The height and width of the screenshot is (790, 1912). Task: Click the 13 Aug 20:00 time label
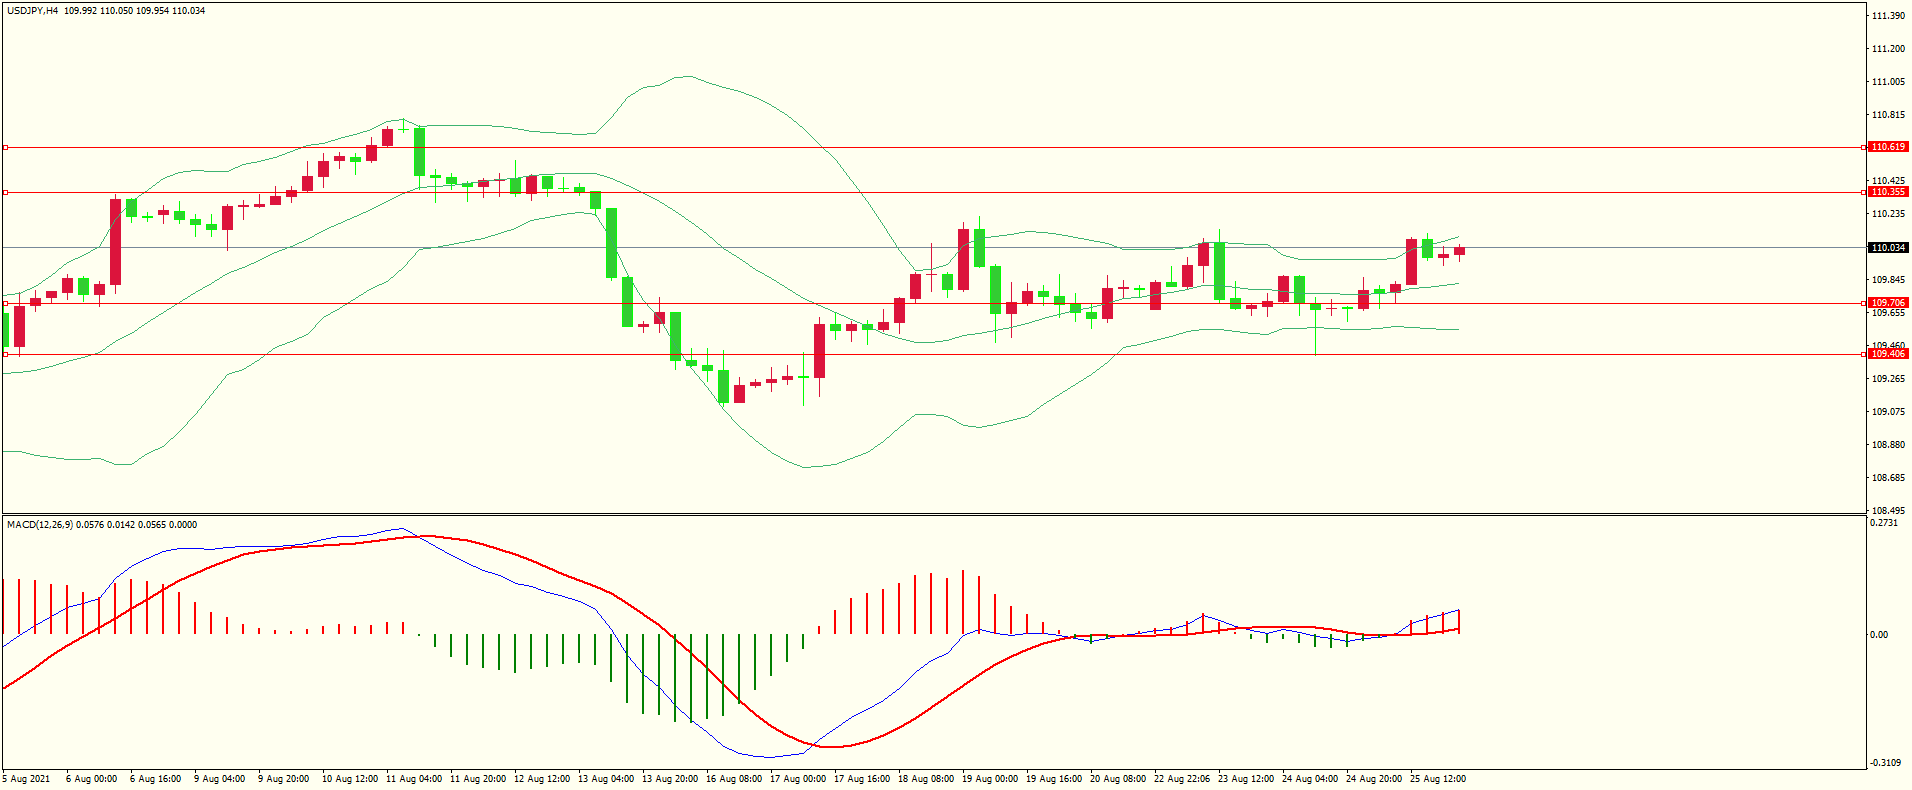coord(669,779)
